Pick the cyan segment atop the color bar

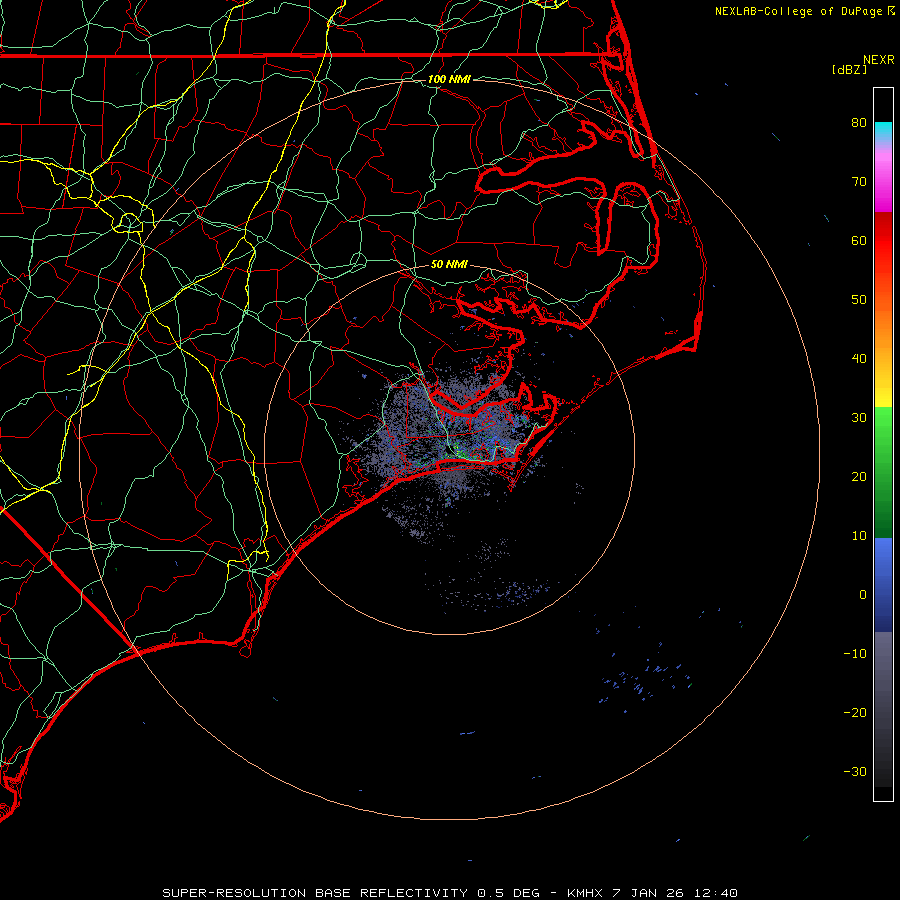coord(883,131)
